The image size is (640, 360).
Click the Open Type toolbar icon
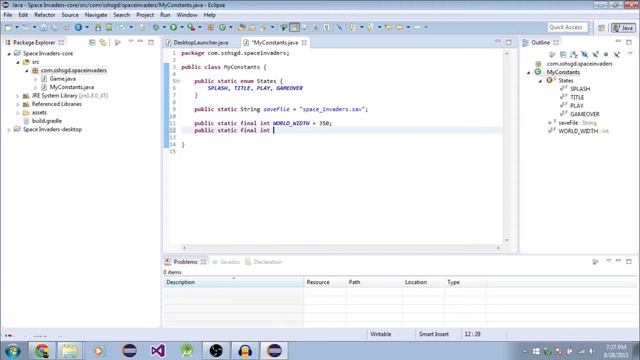[241, 27]
